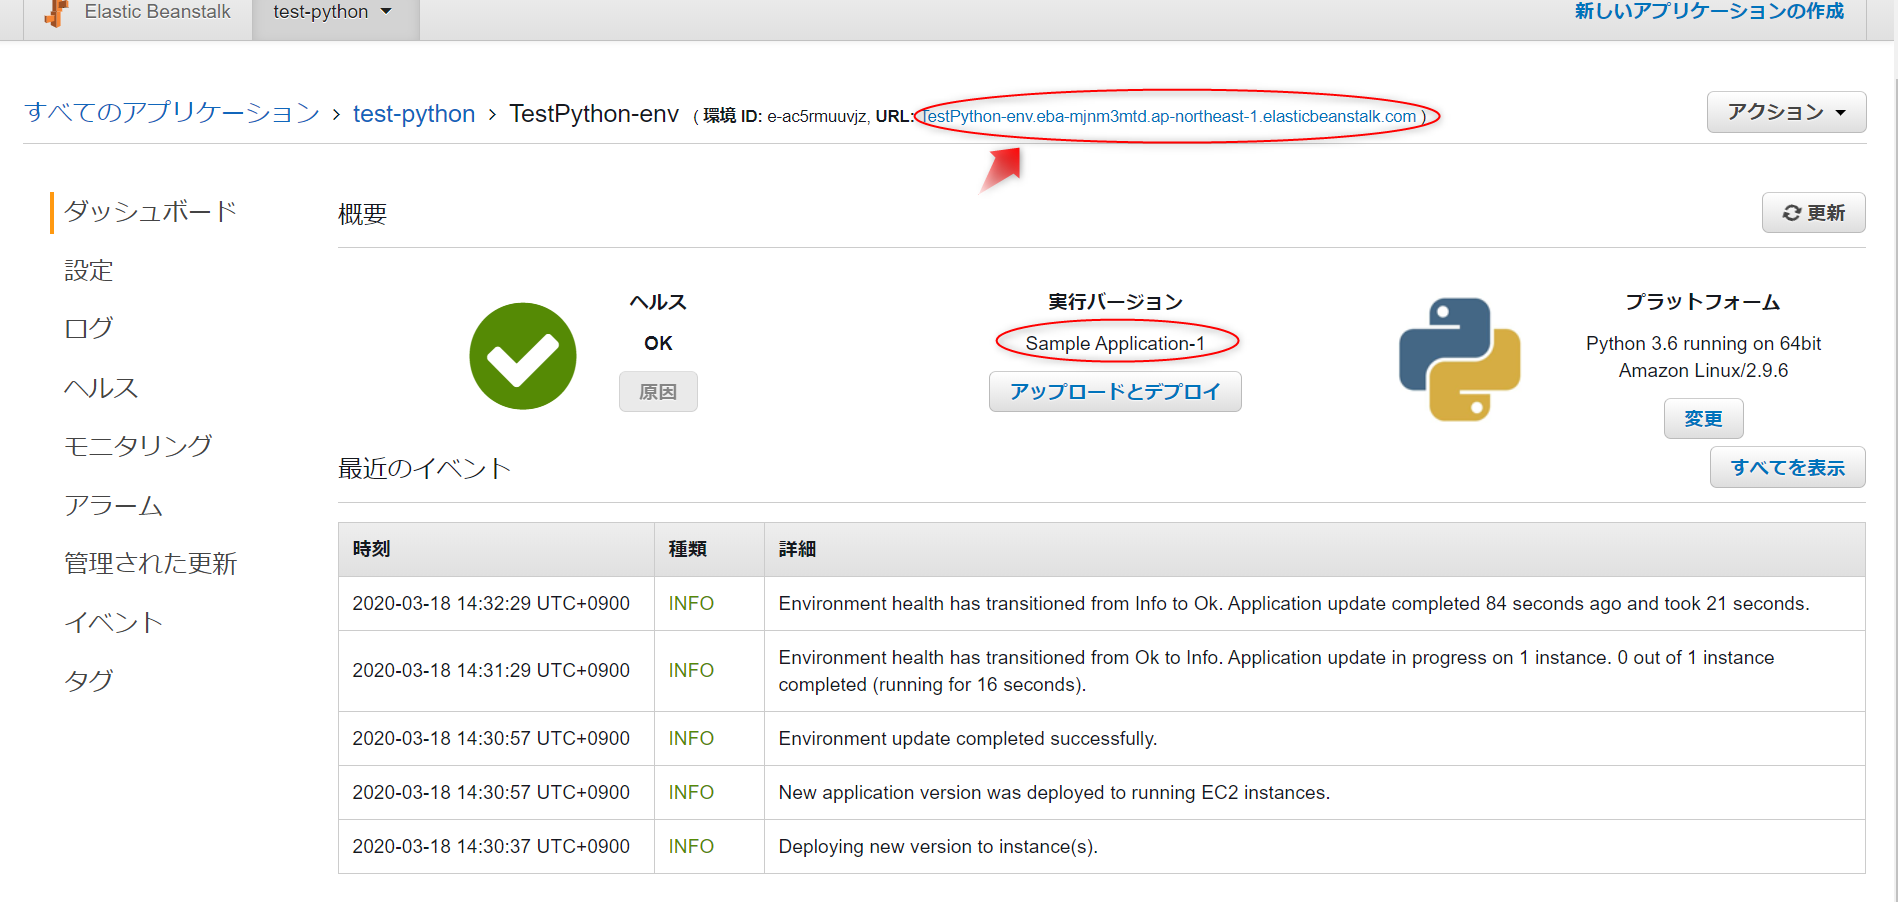
Task: Click the Python platform logo
Action: pos(1459,359)
